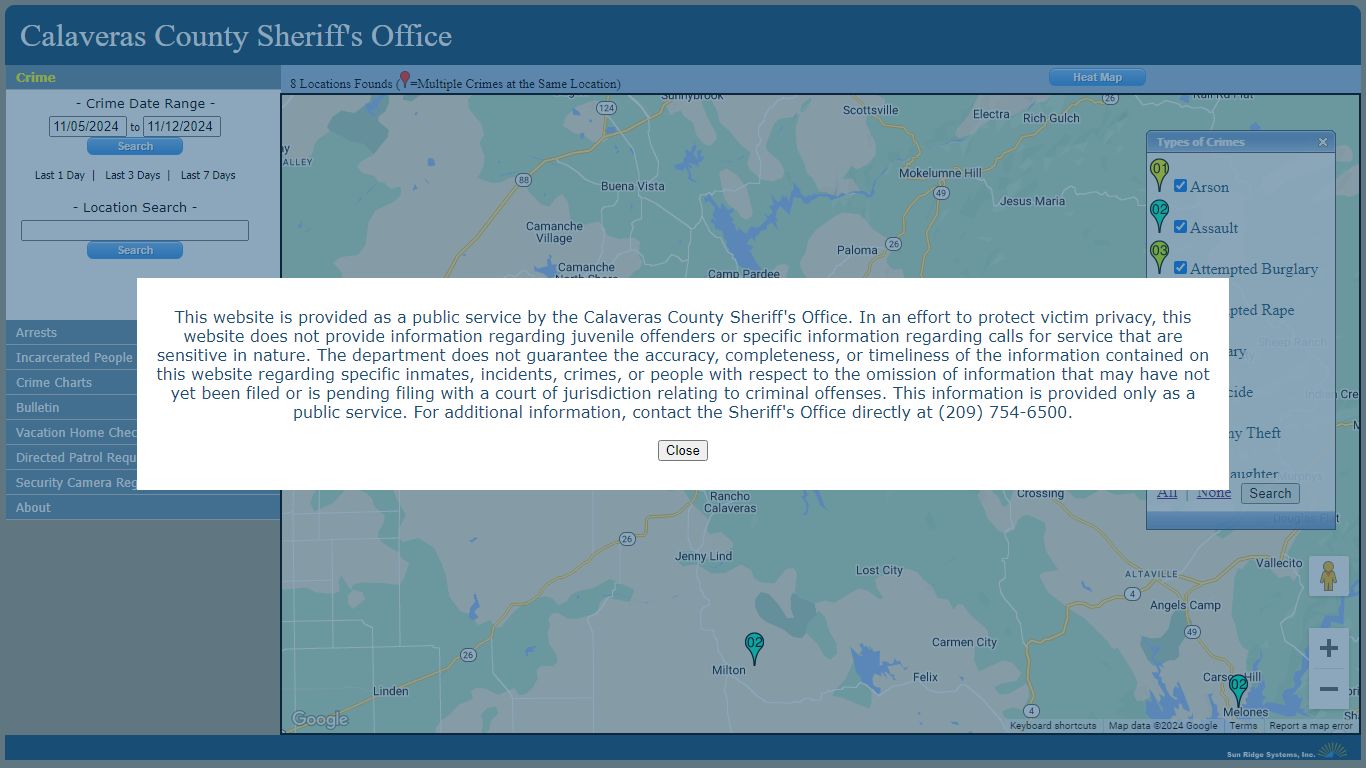
Task: Open the Crime menu section
Action: coord(143,77)
